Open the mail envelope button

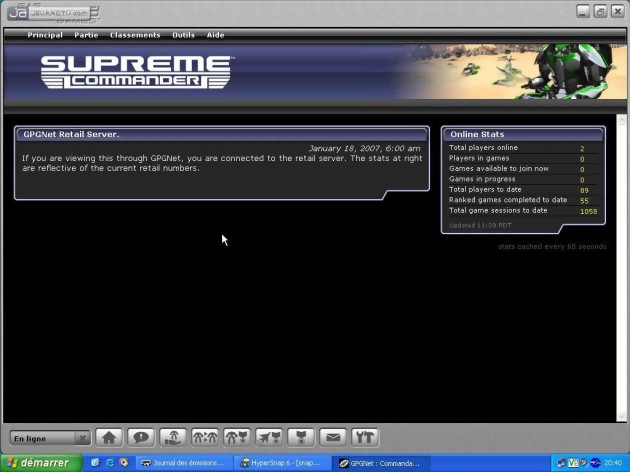click(x=333, y=437)
